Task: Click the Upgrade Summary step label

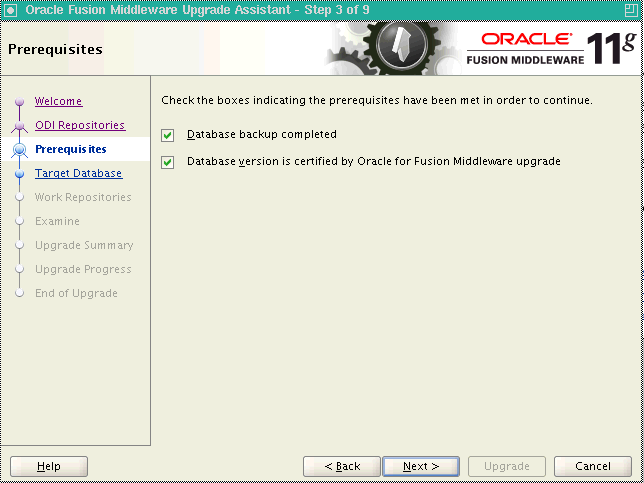Action: tap(84, 245)
